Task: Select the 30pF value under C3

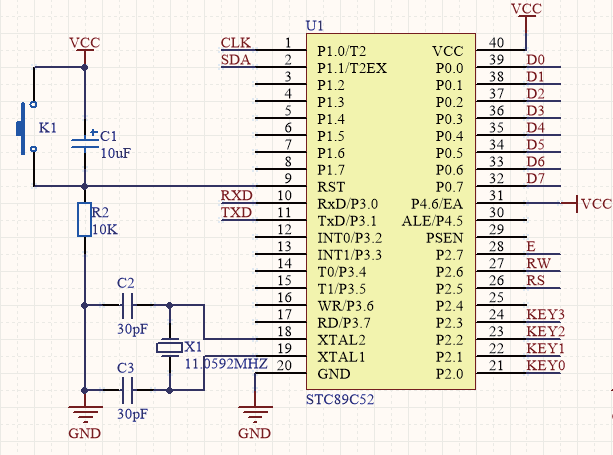Action: [133, 414]
